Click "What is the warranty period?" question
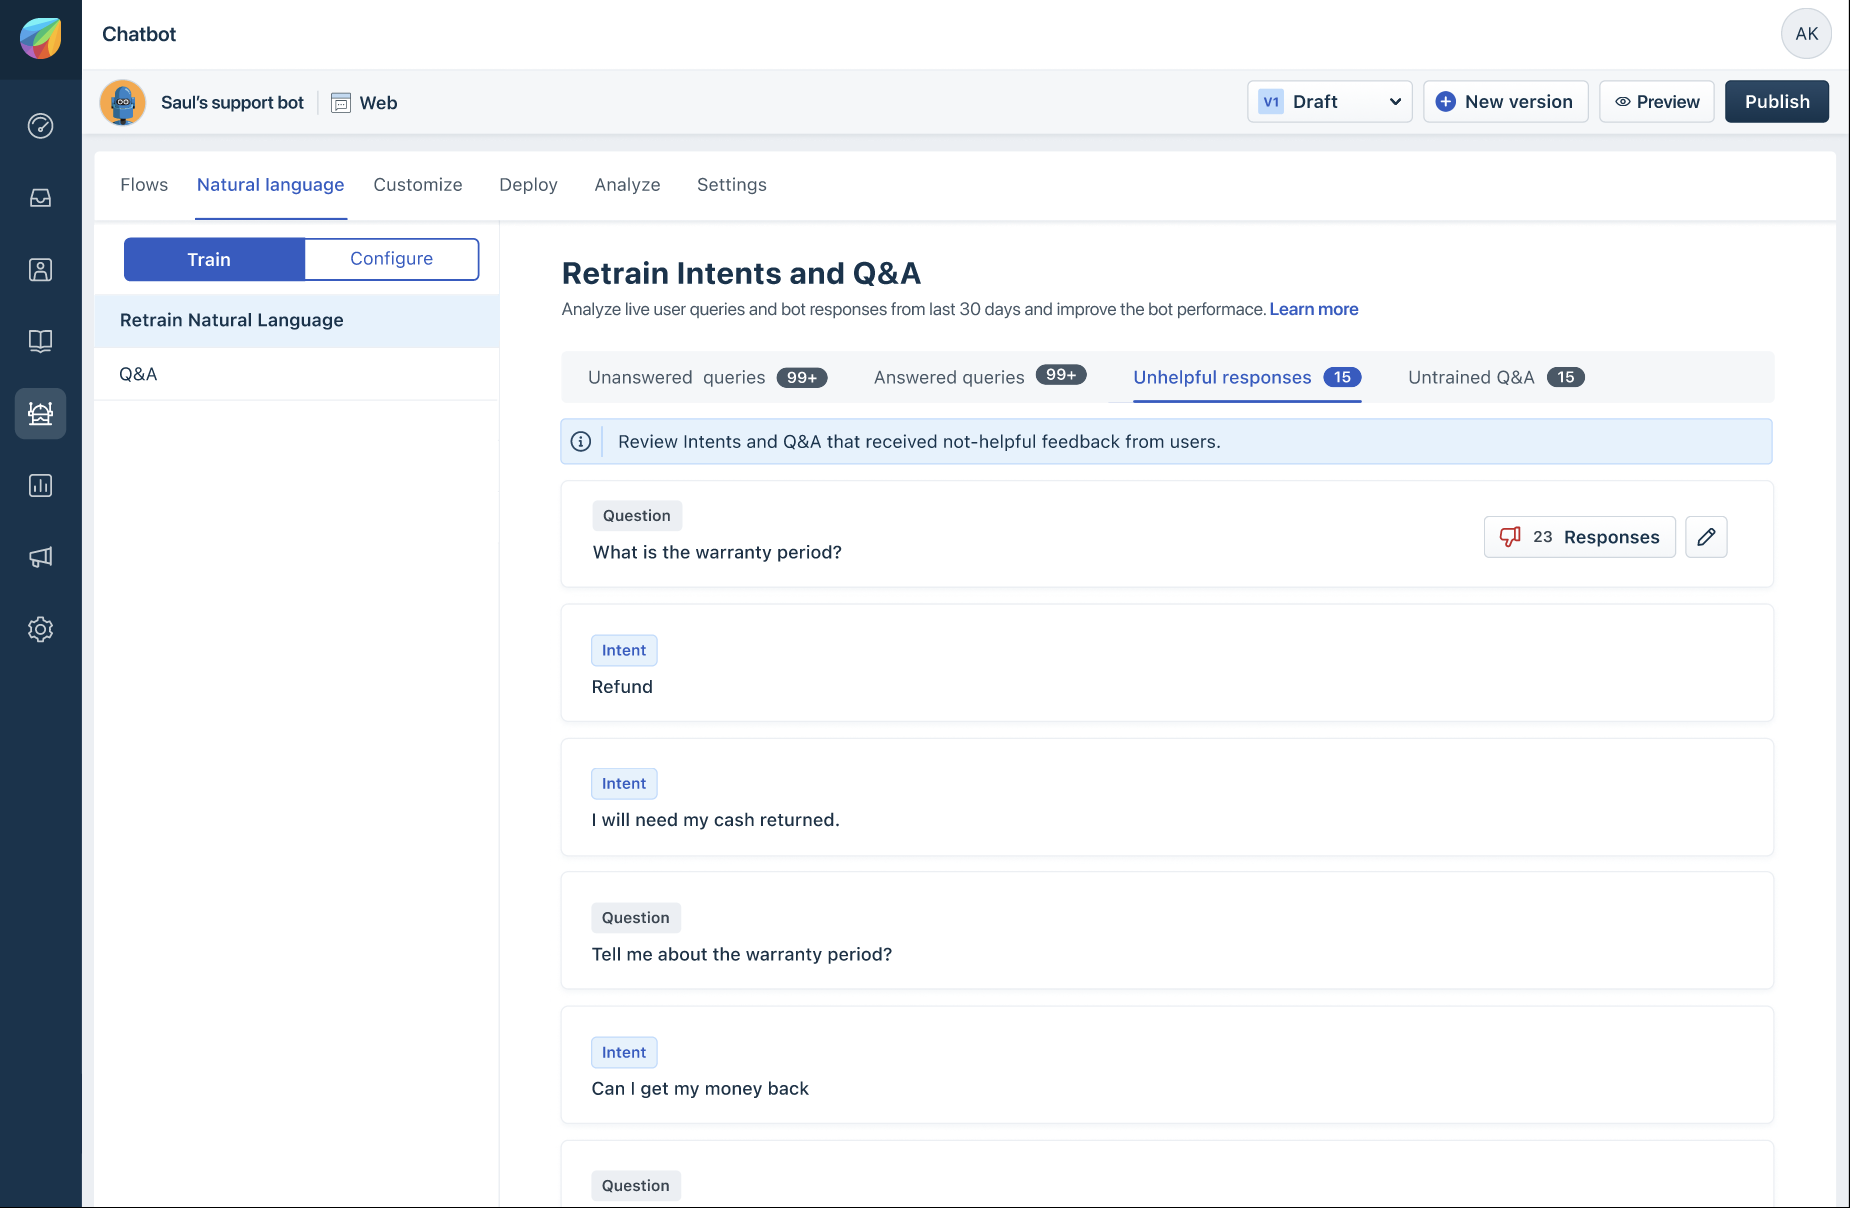This screenshot has height=1208, width=1850. click(x=717, y=552)
